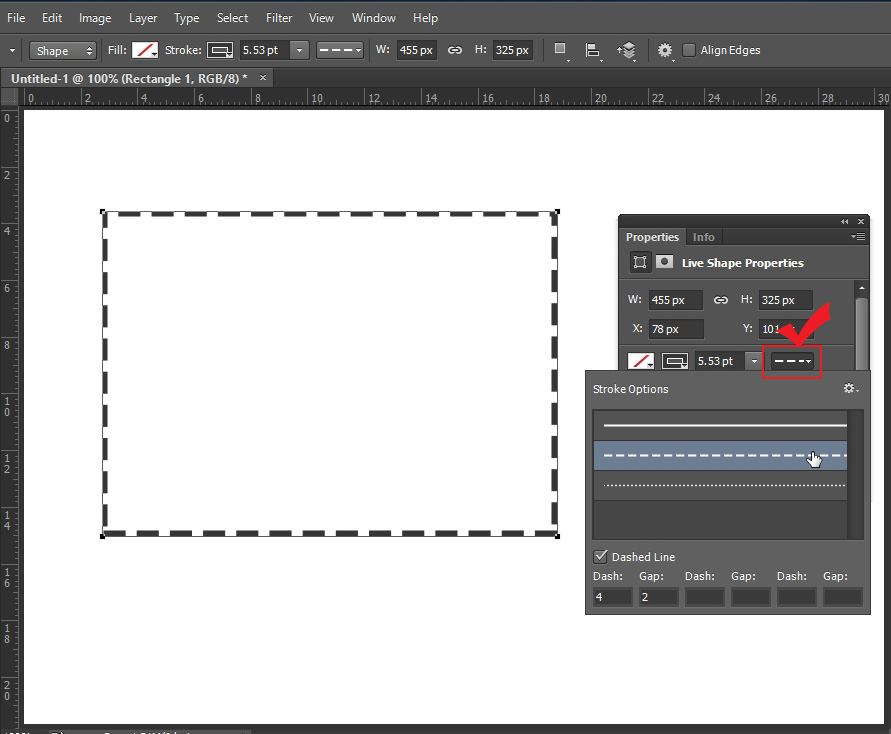Open the Select menu
Viewport: 891px width, 734px height.
point(232,18)
